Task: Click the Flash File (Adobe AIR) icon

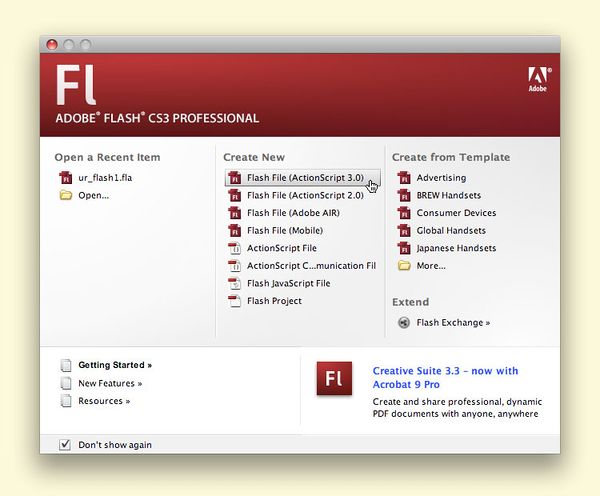Action: pyautogui.click(x=235, y=213)
